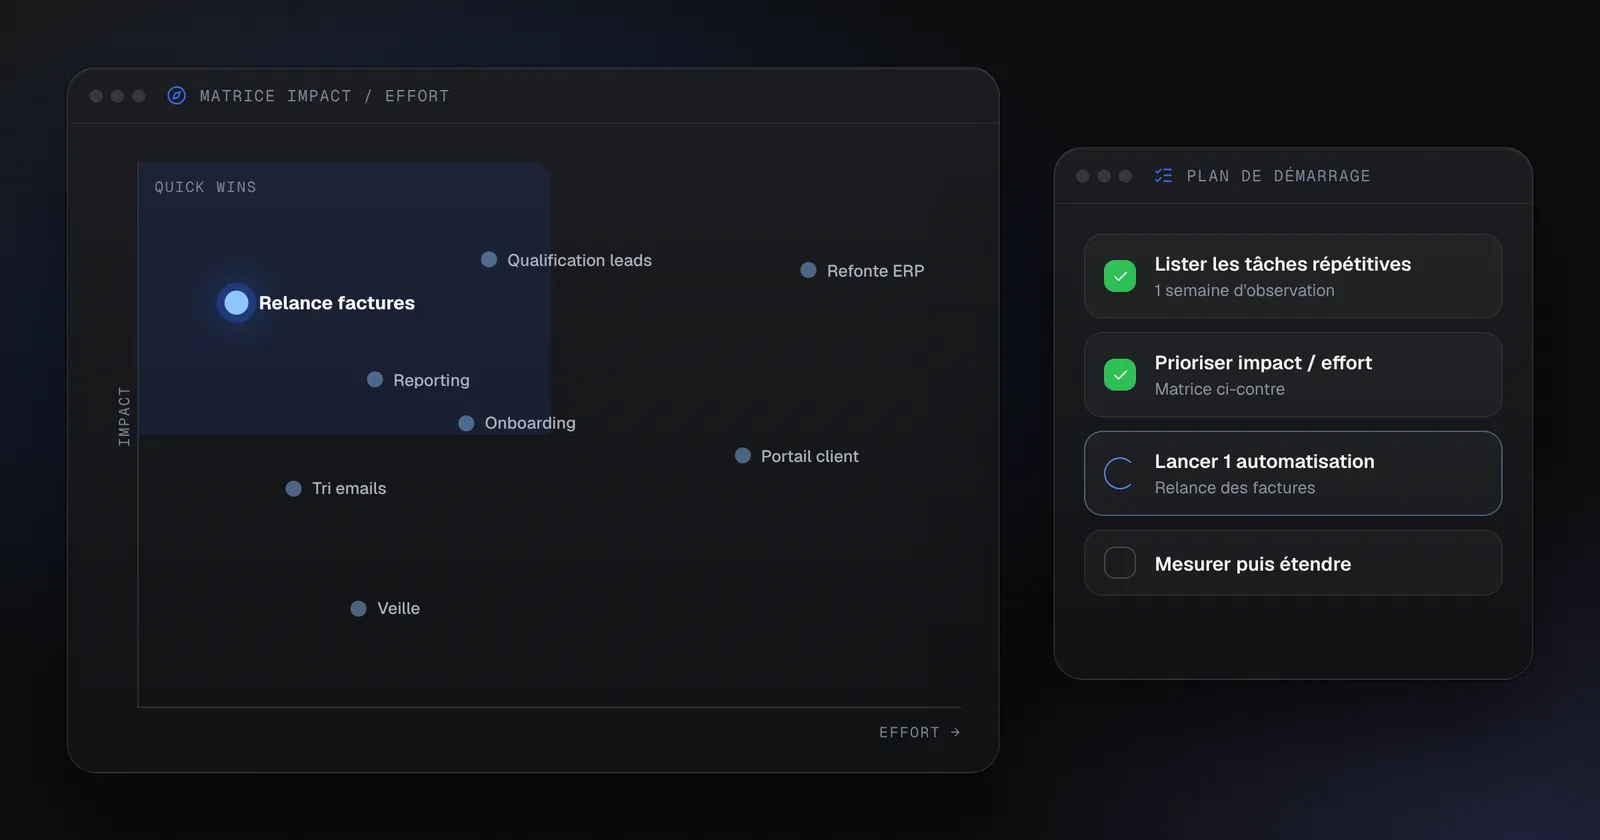1600x840 pixels.
Task: Click the Effort axis label
Action: (x=909, y=733)
